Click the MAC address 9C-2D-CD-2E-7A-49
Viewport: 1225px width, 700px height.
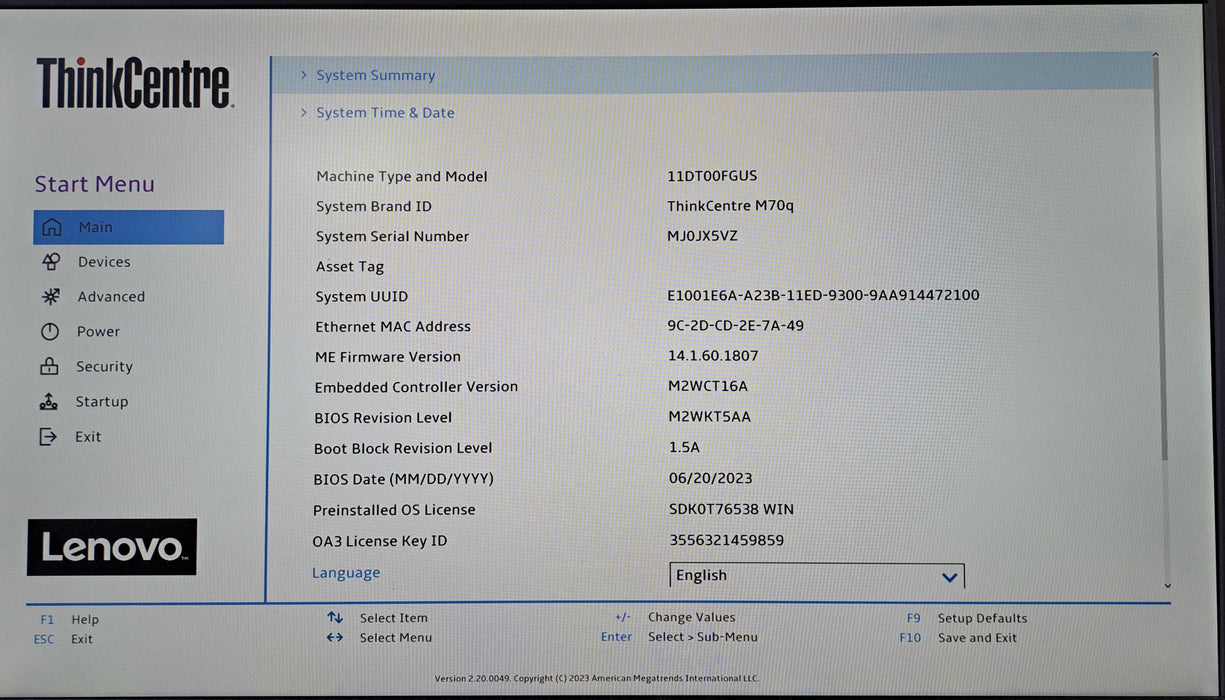pos(736,326)
